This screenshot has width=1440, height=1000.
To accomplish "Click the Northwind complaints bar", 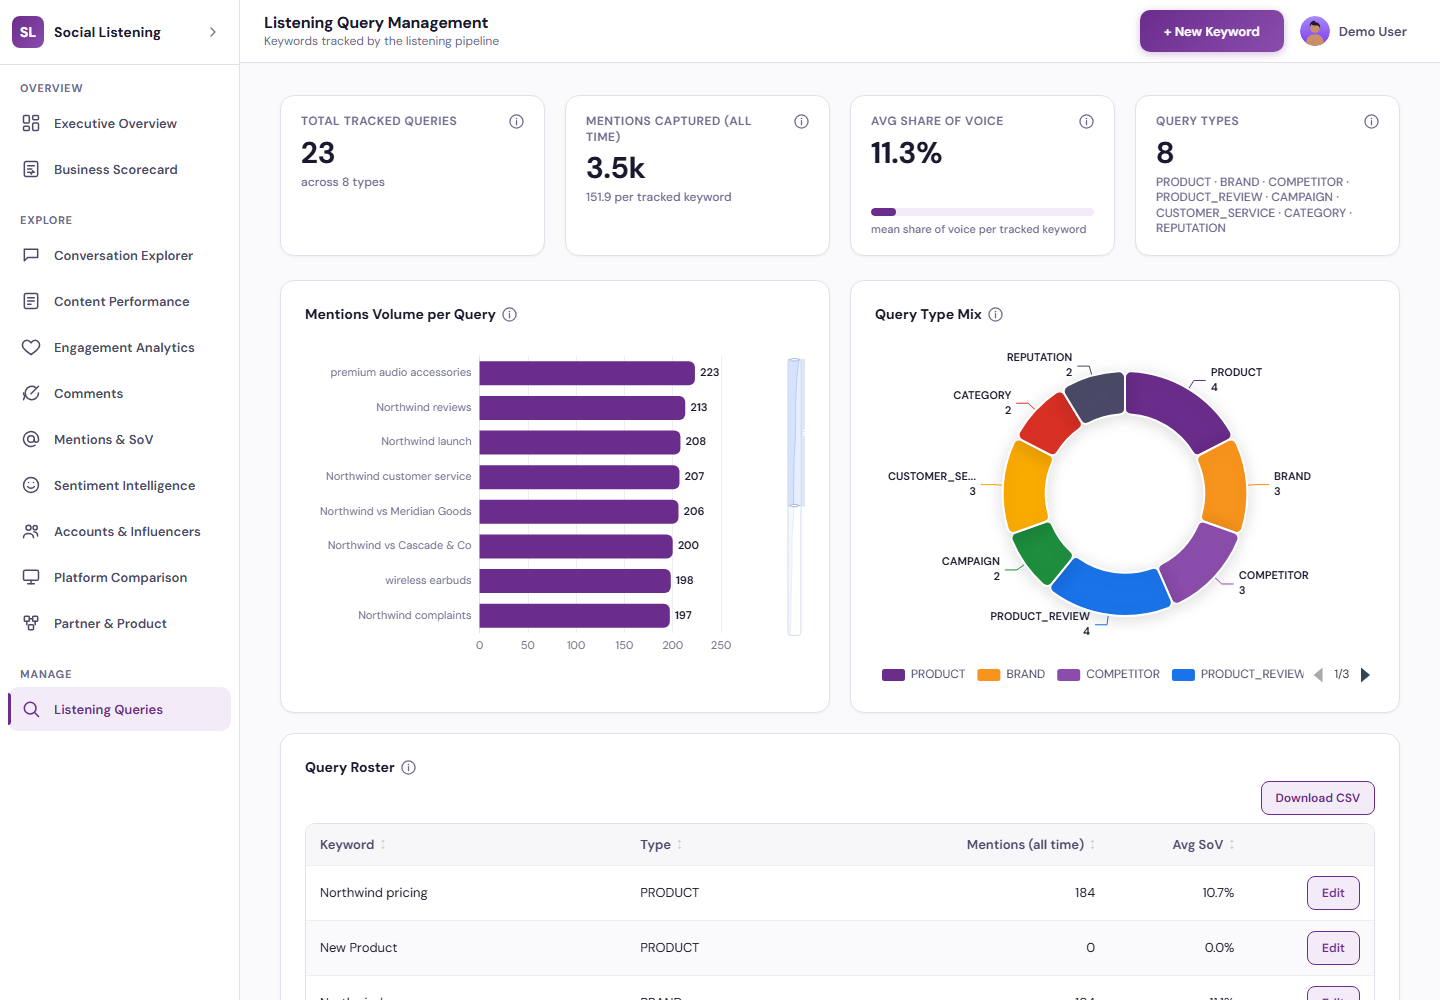I will tap(574, 615).
